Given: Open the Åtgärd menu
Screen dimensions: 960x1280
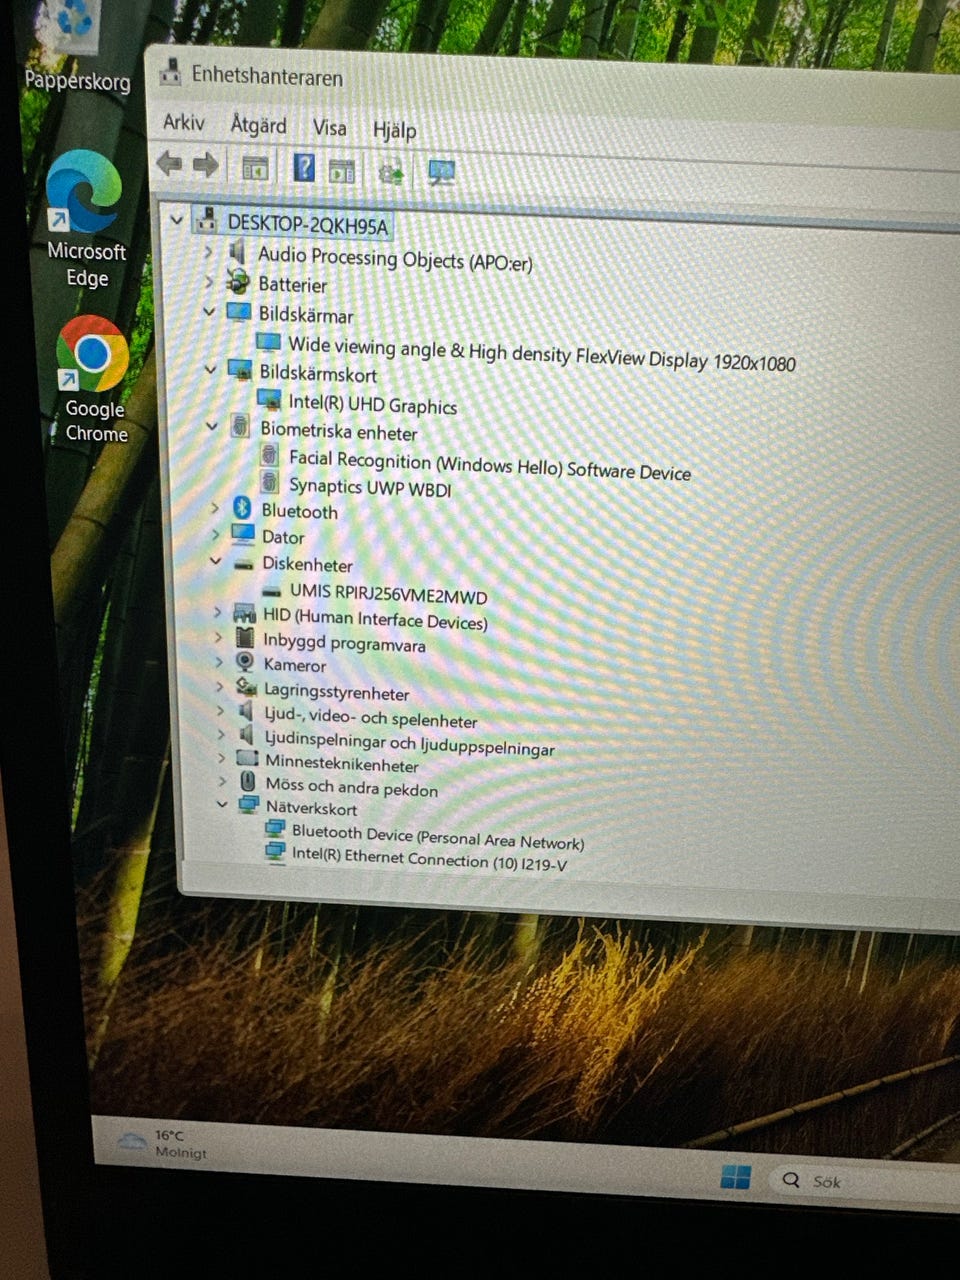Looking at the screenshot, I should click(258, 125).
